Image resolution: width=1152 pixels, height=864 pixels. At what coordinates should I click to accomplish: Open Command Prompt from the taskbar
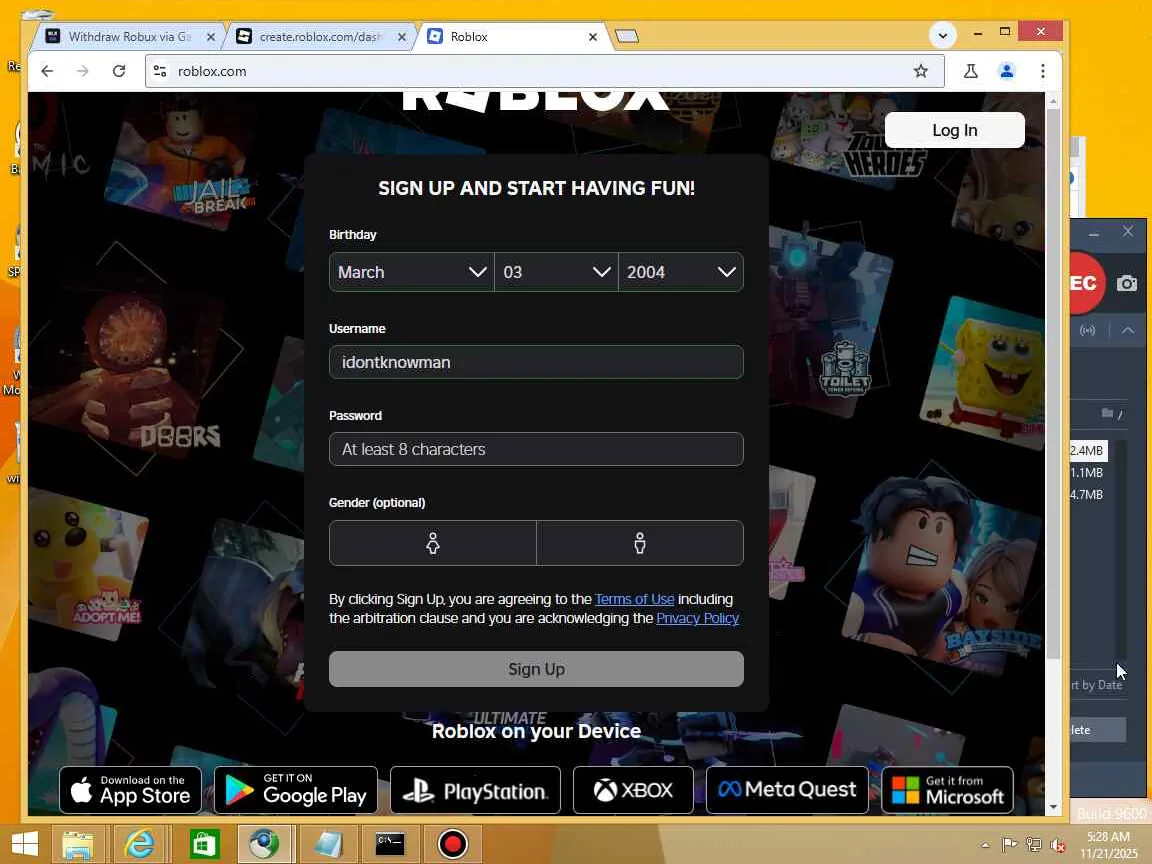coord(389,844)
